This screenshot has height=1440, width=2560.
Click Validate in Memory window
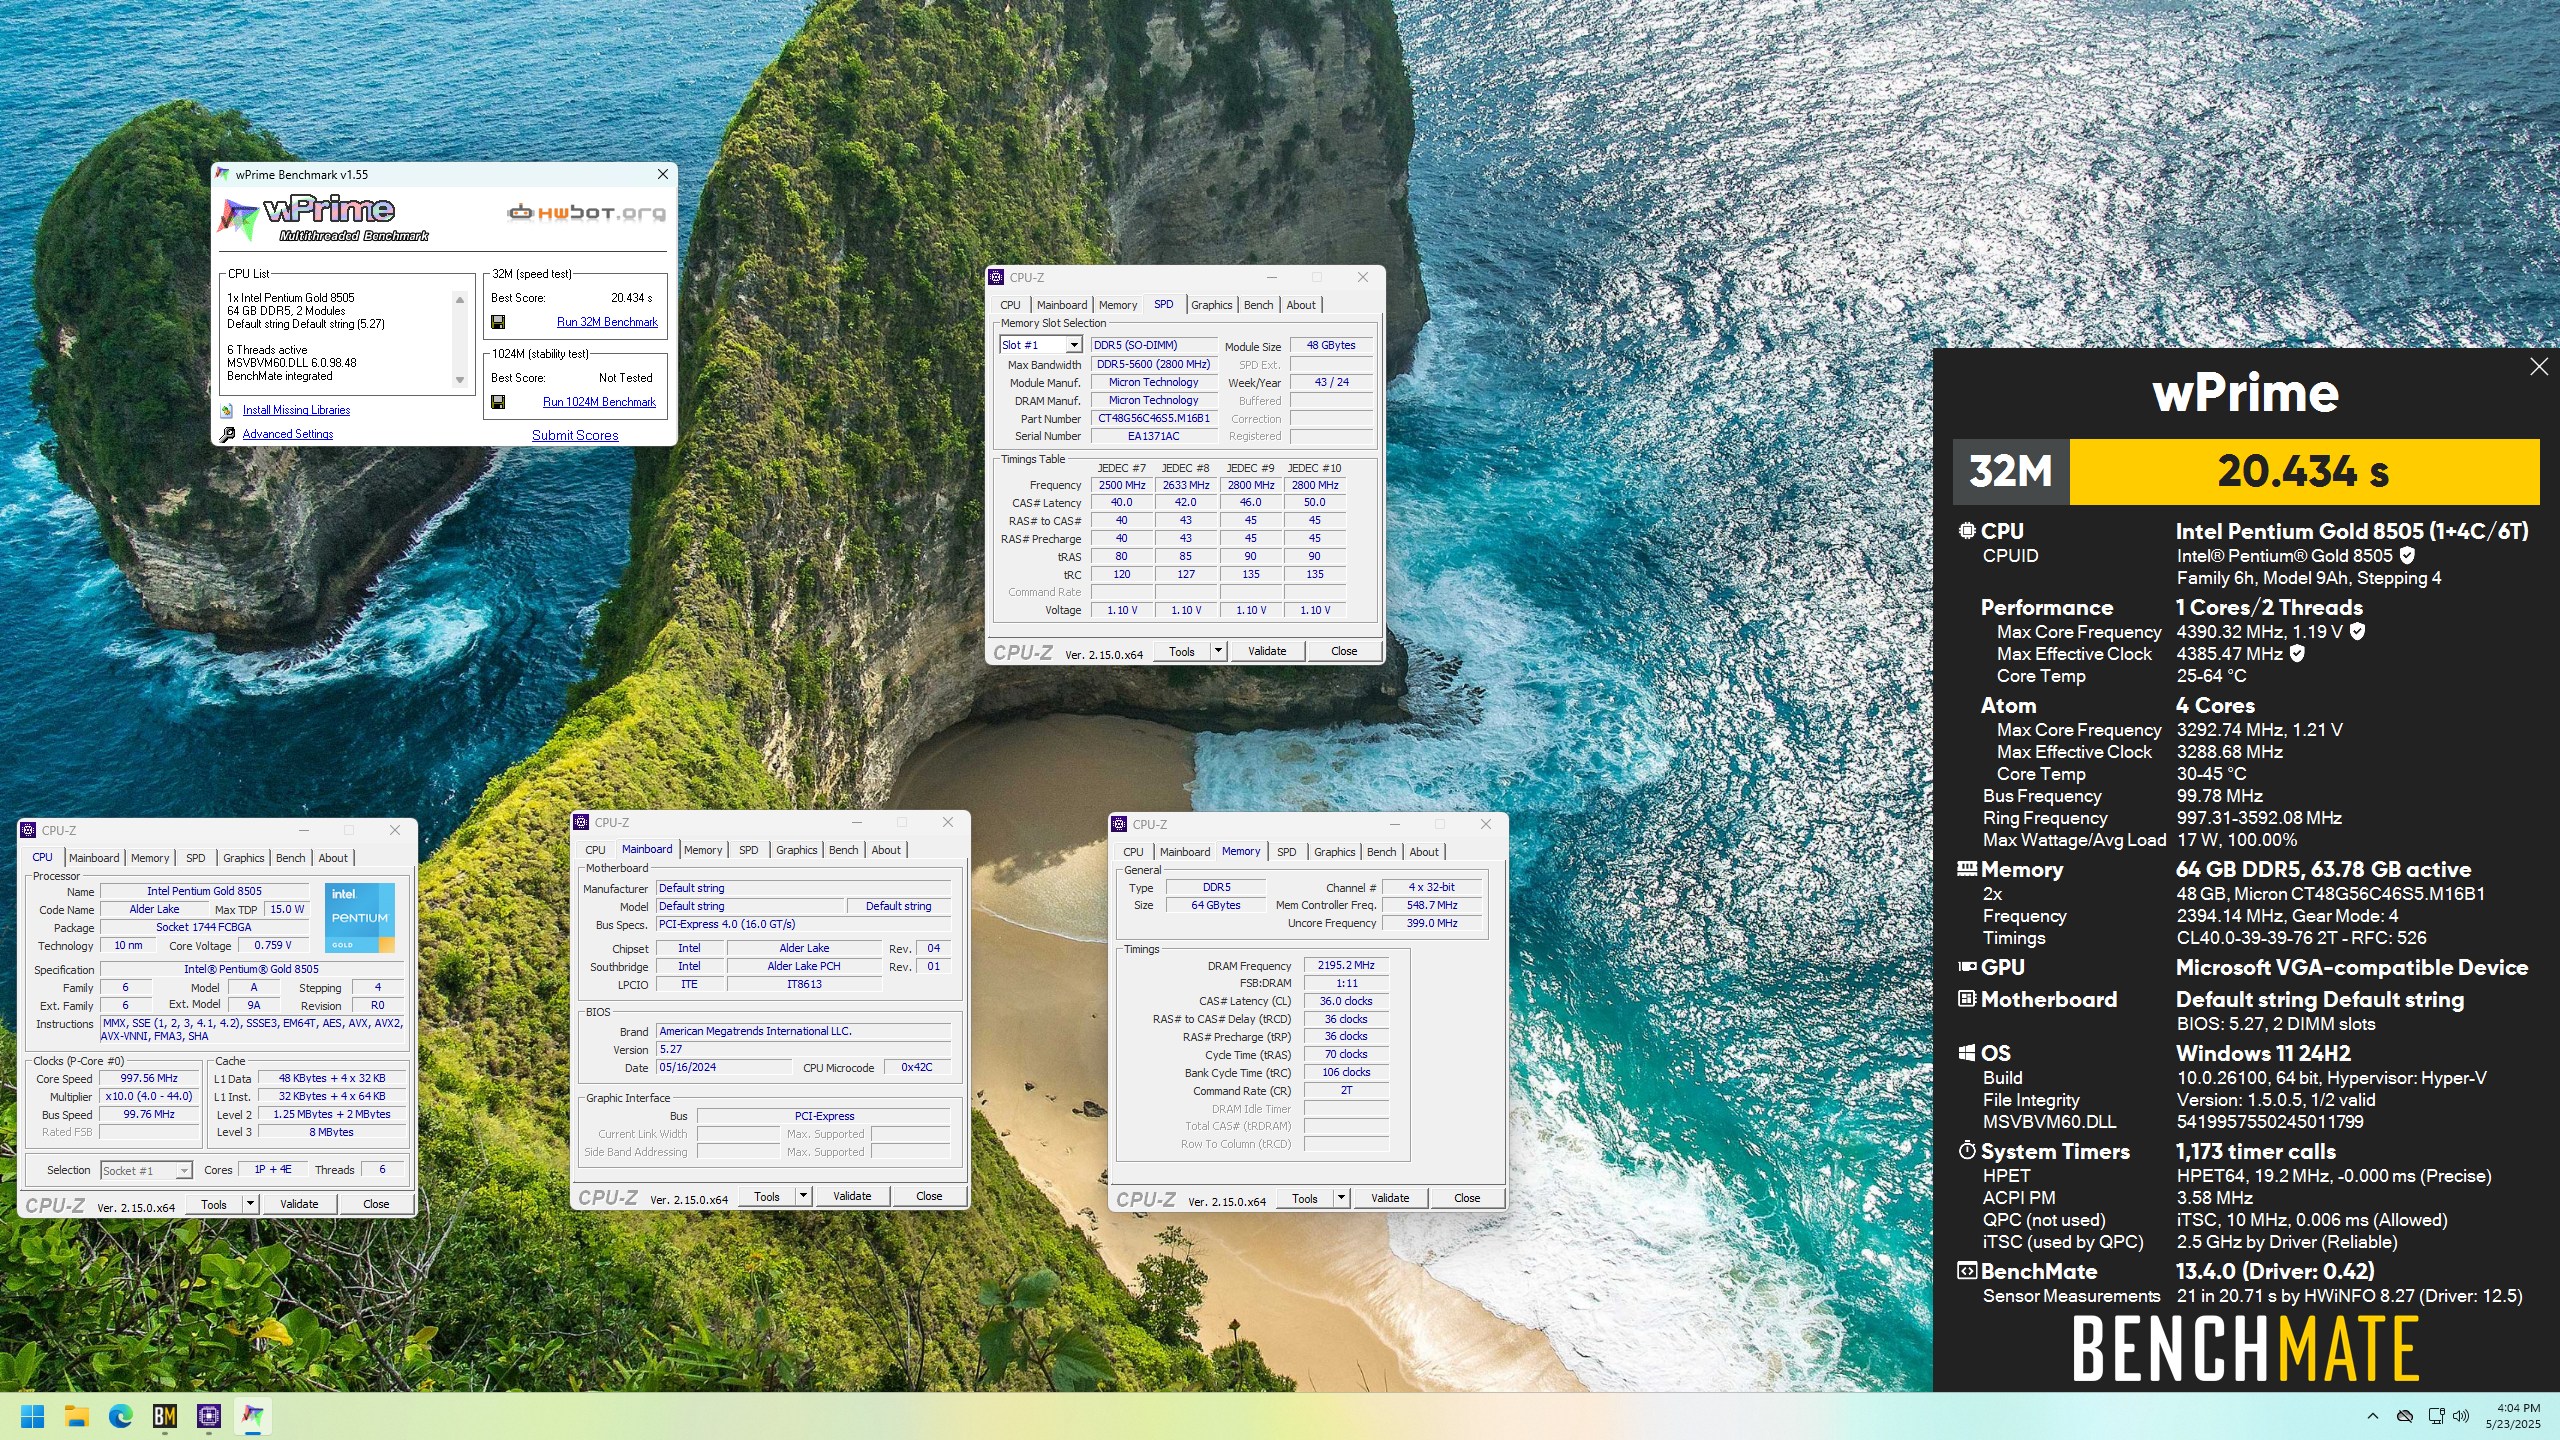pos(1390,1198)
